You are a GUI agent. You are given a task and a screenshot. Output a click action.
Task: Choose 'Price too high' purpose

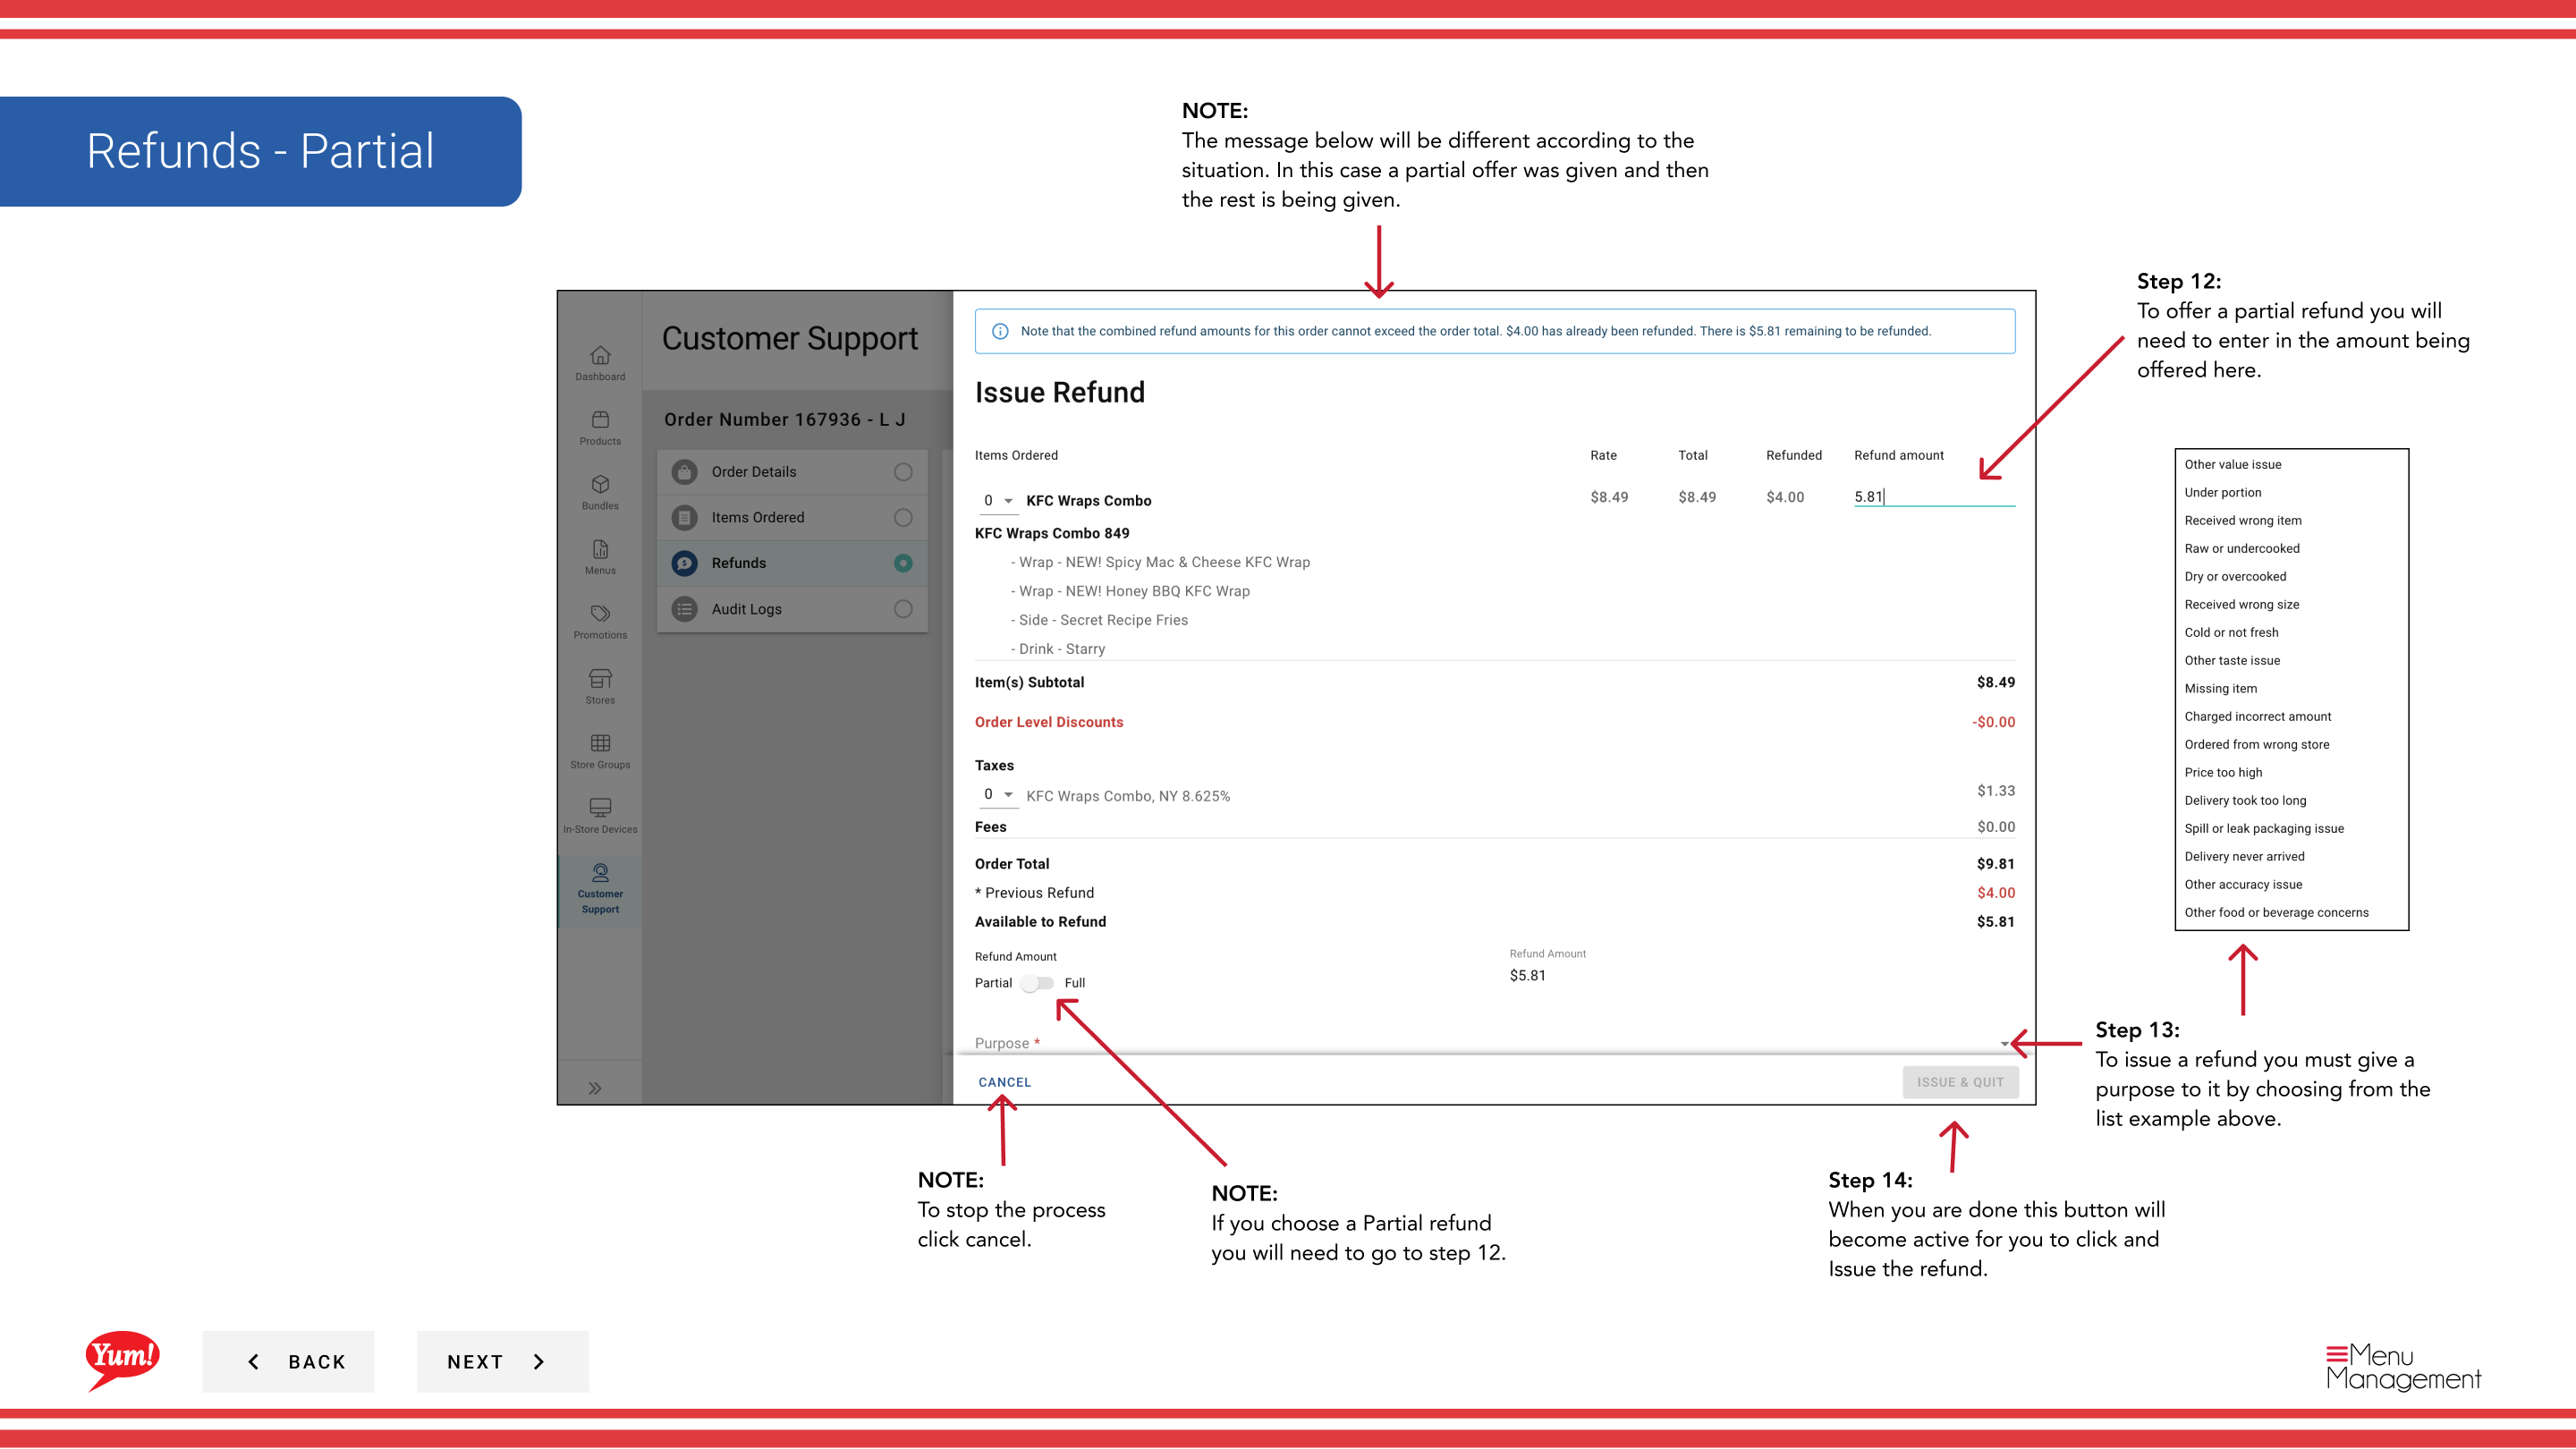tap(2223, 772)
